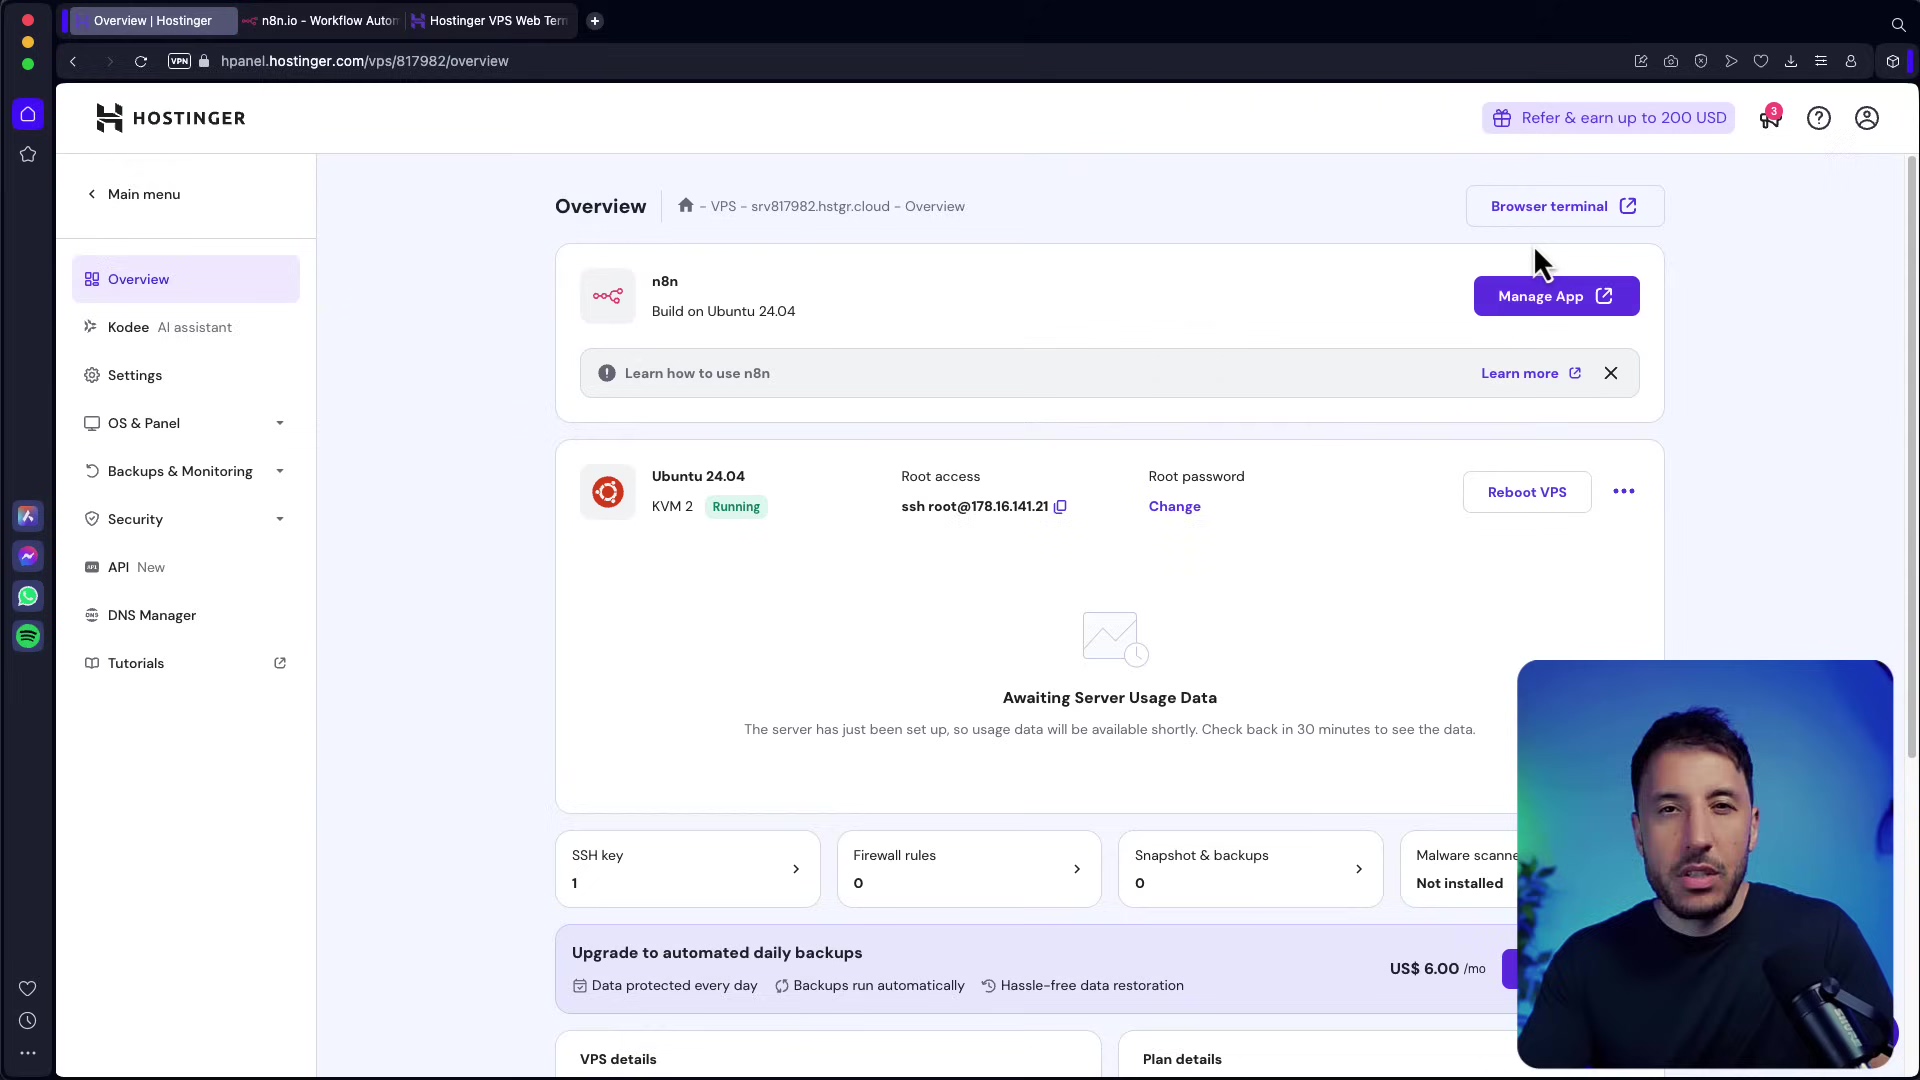Viewport: 1920px width, 1080px height.
Task: Click the n8n app logo icon
Action: tap(608, 296)
